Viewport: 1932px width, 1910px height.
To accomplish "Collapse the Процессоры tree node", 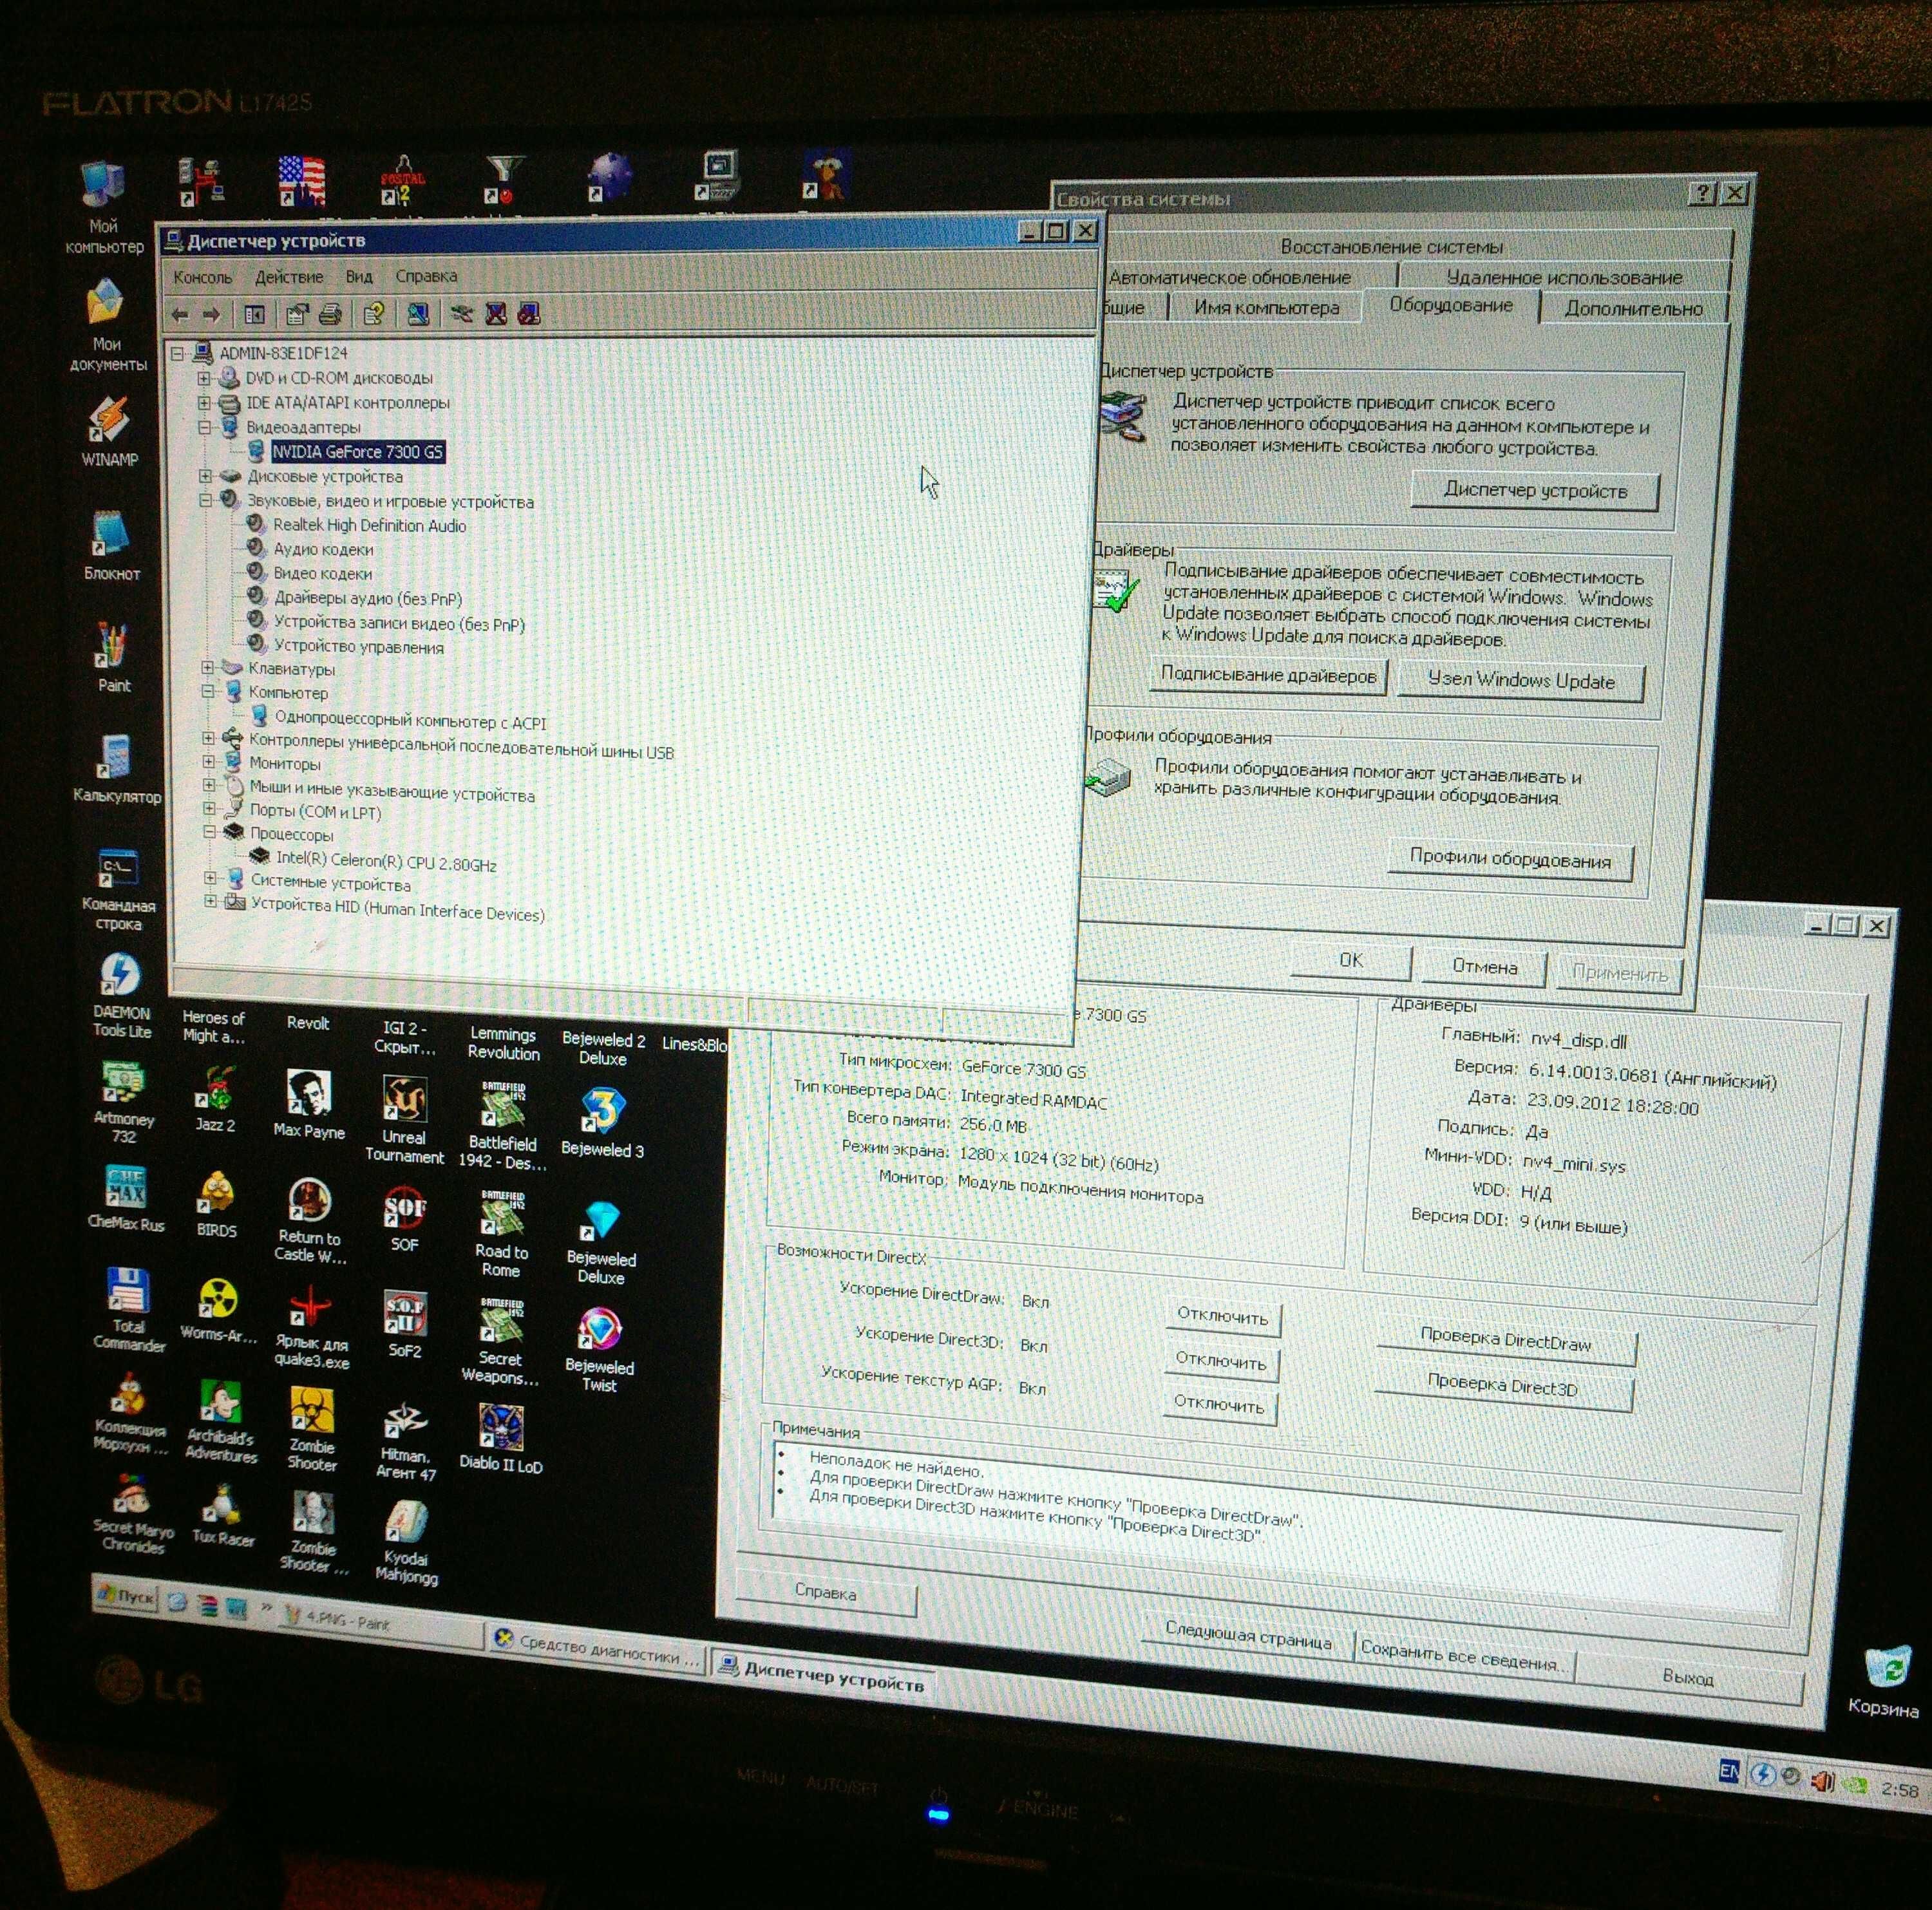I will click(209, 832).
